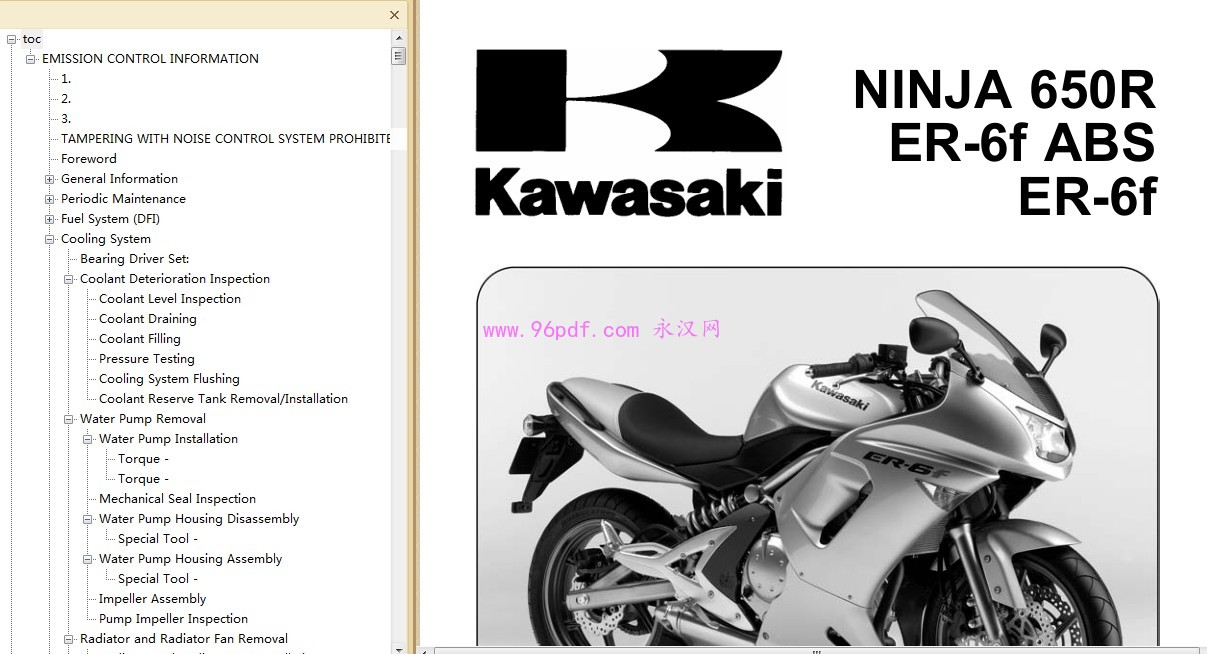The image size is (1207, 654).
Task: Select bookmark entry '3.'
Action: coord(66,119)
